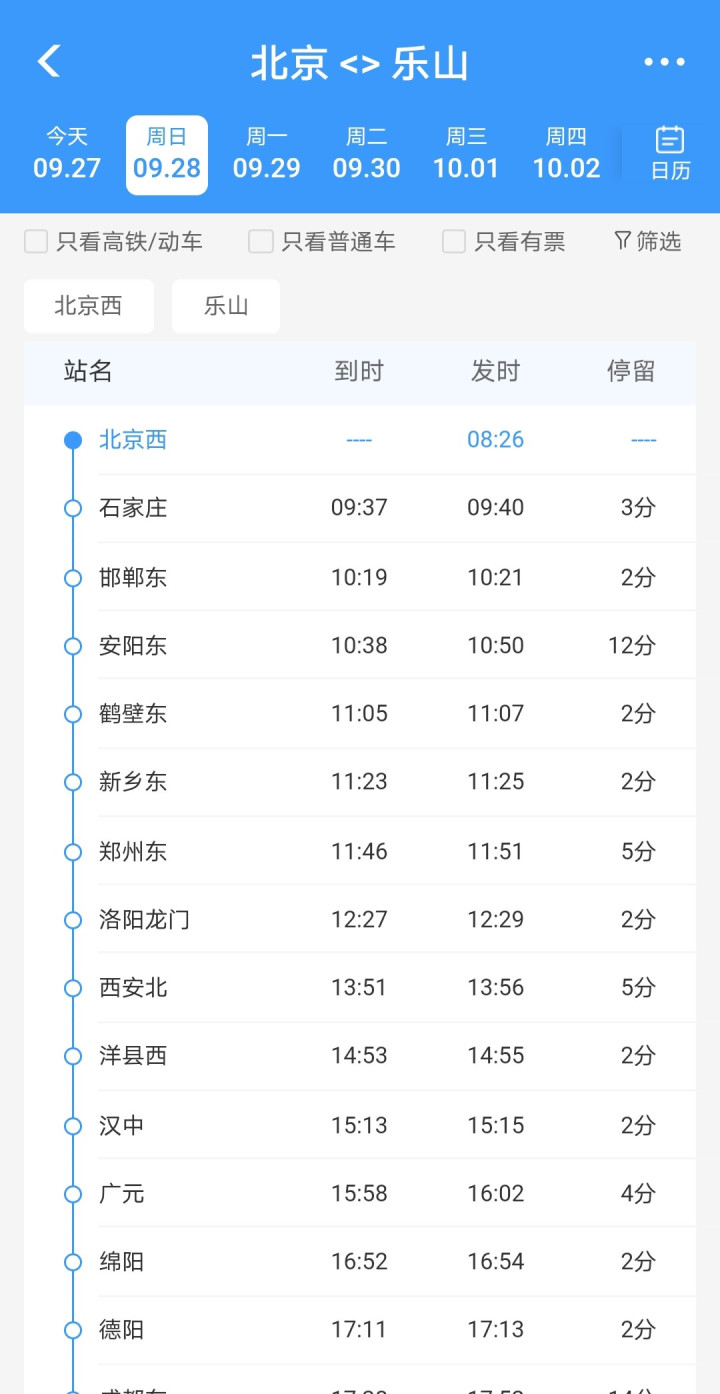Select 周四 10.02 date tab
Screen dimensions: 720x1394
pos(566,153)
